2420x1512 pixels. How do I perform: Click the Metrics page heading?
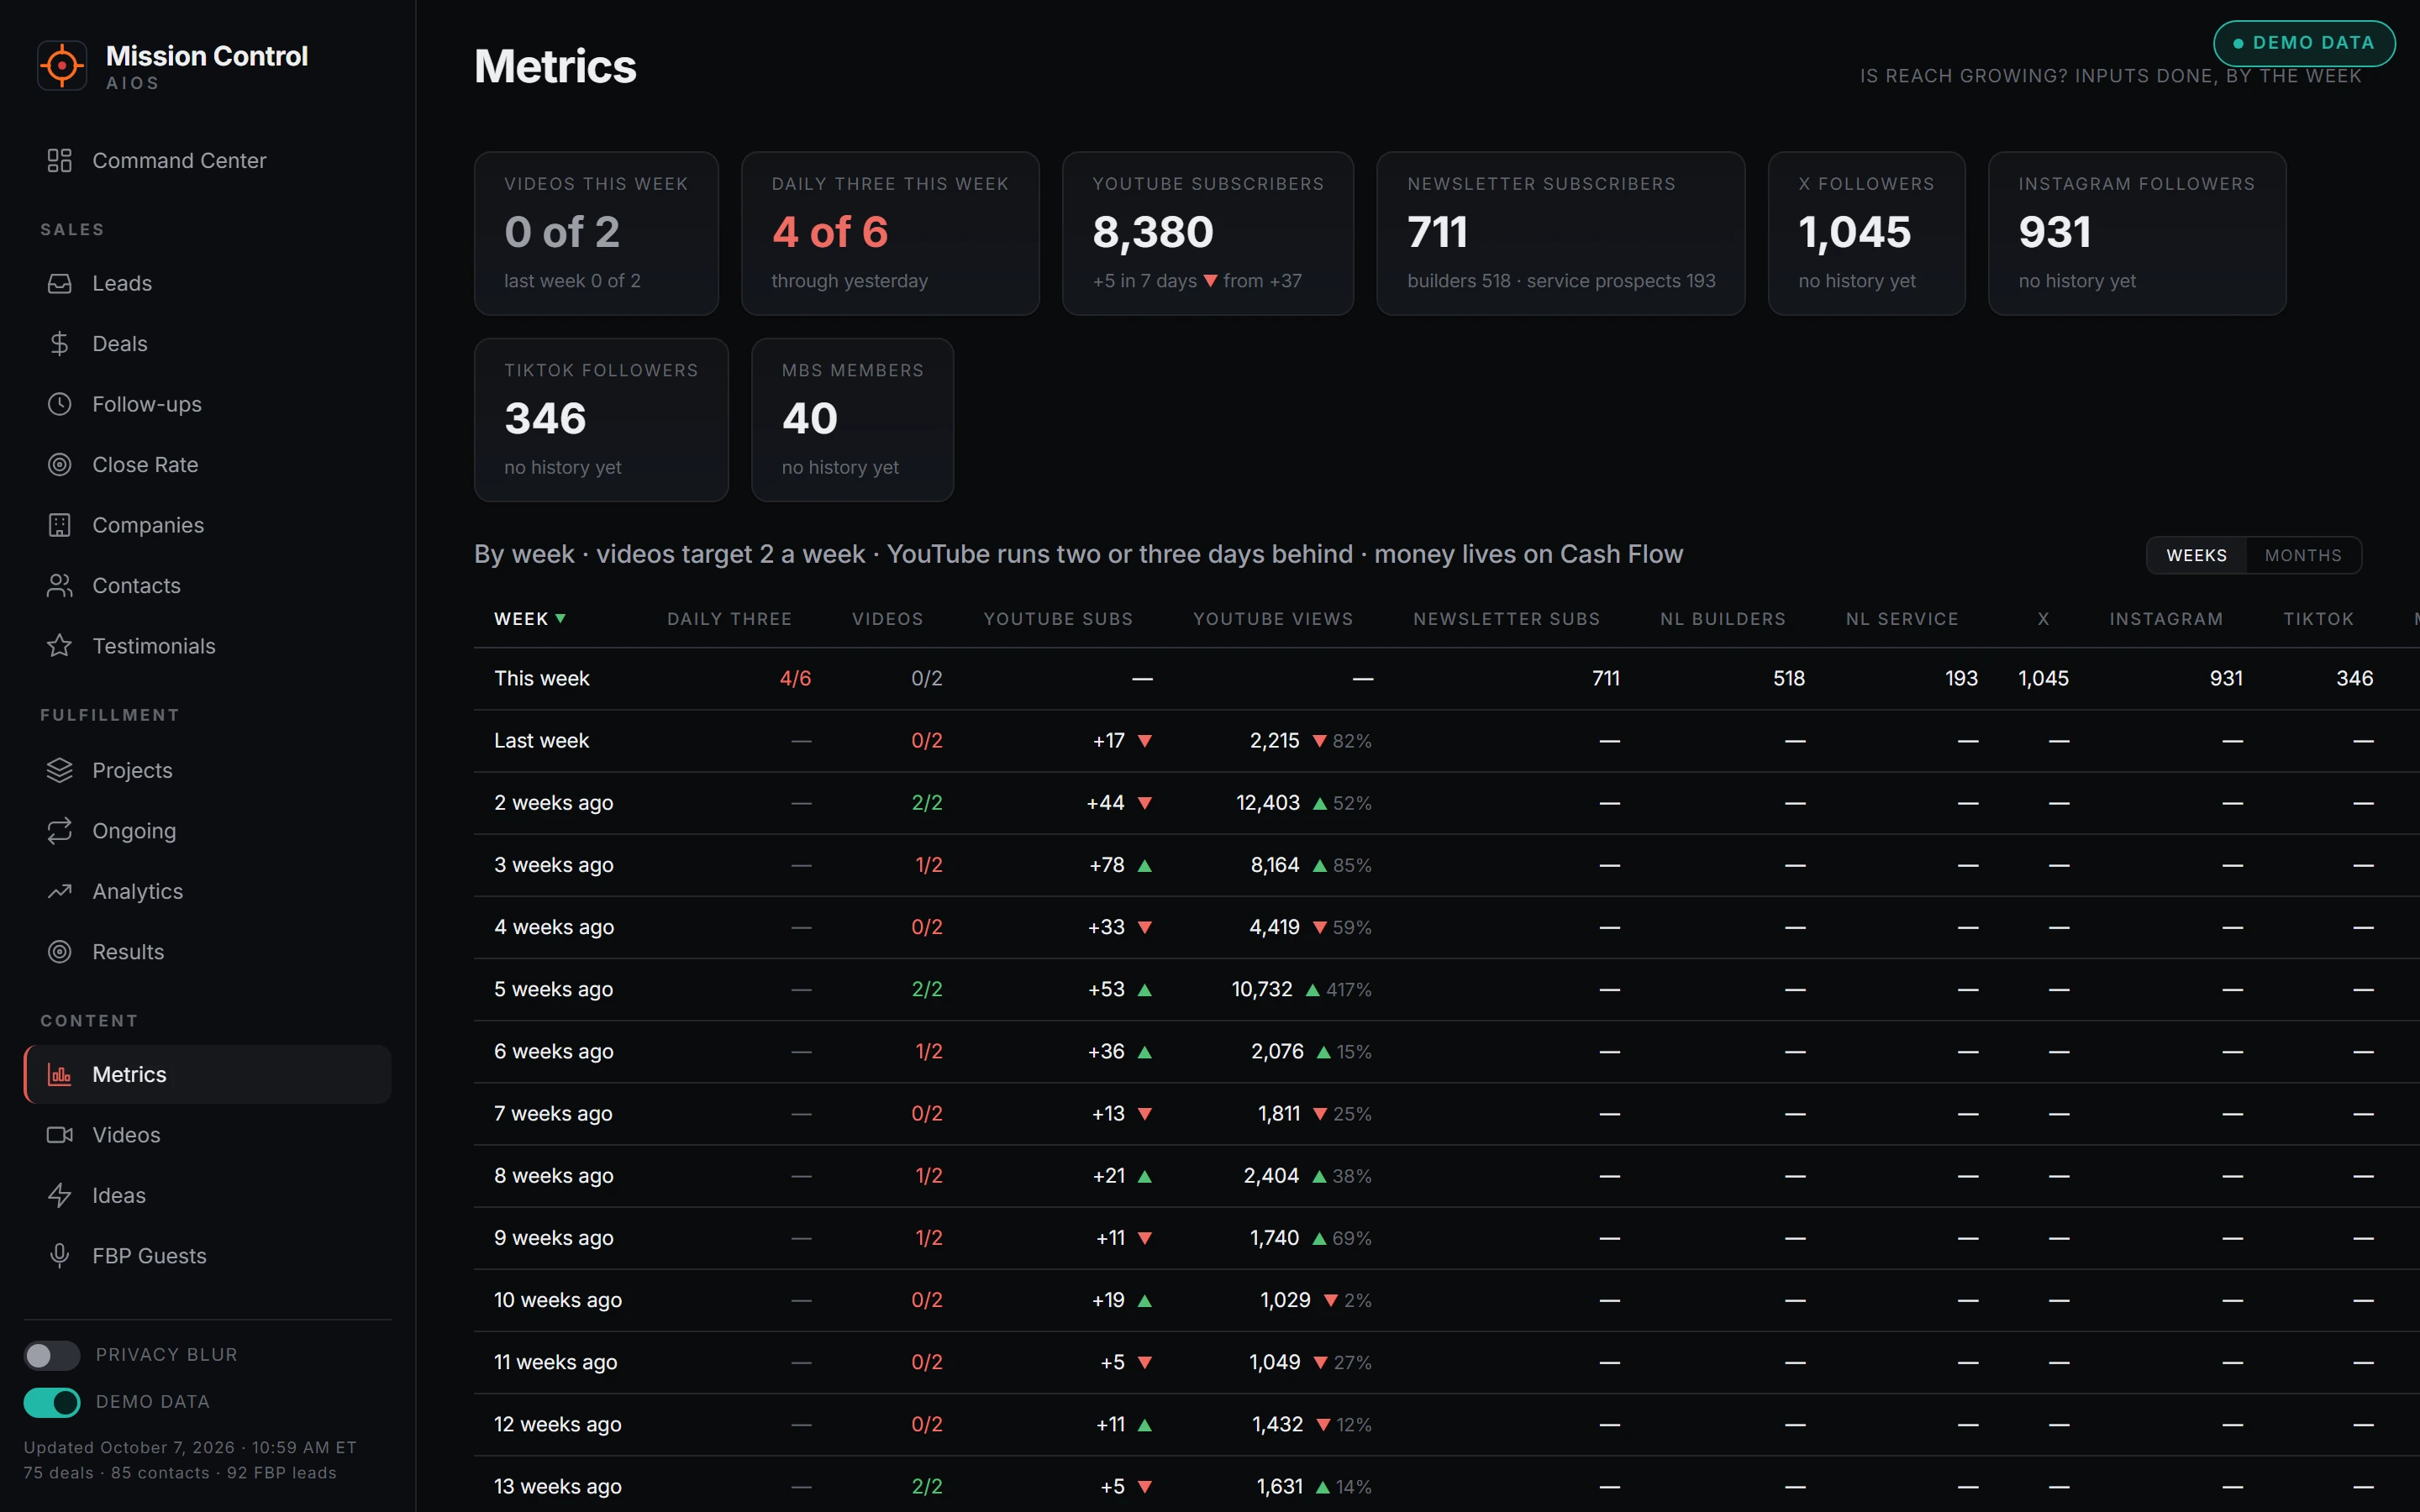tap(555, 67)
